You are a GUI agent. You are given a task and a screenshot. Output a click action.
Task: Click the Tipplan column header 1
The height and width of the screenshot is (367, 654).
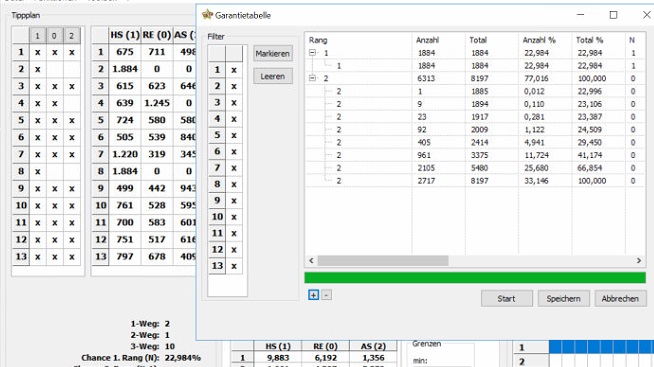tap(38, 36)
